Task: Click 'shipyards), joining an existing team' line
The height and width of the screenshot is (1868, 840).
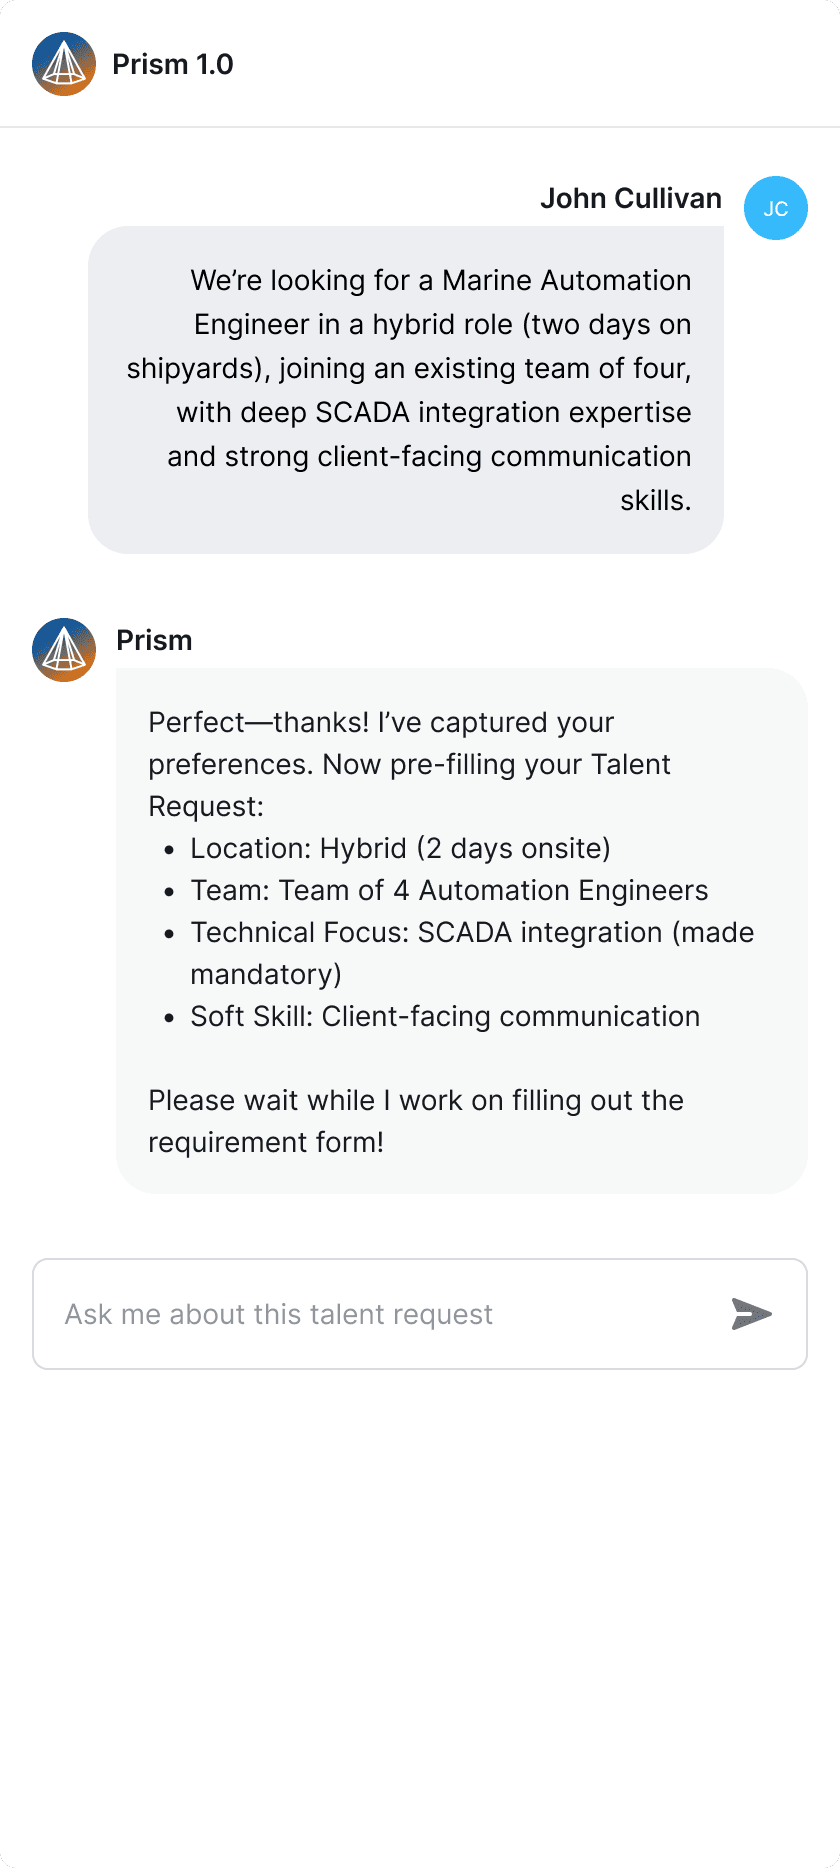Action: [x=408, y=368]
